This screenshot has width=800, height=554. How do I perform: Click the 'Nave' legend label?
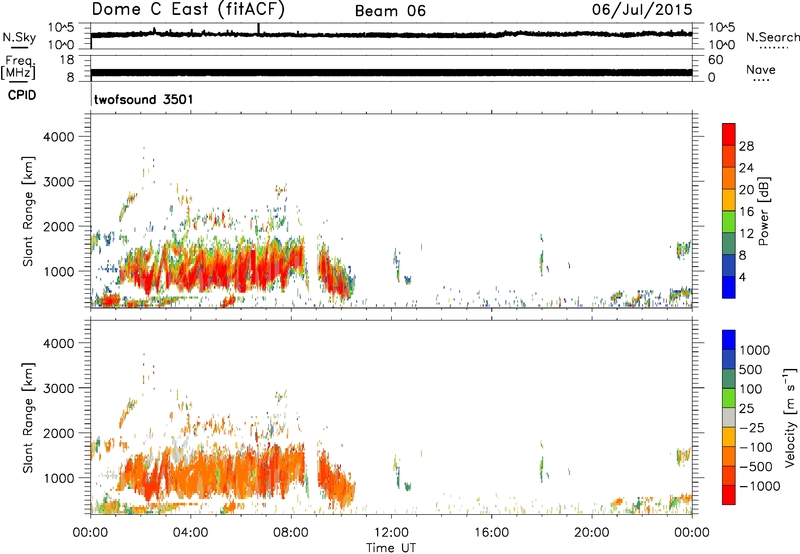click(x=761, y=69)
